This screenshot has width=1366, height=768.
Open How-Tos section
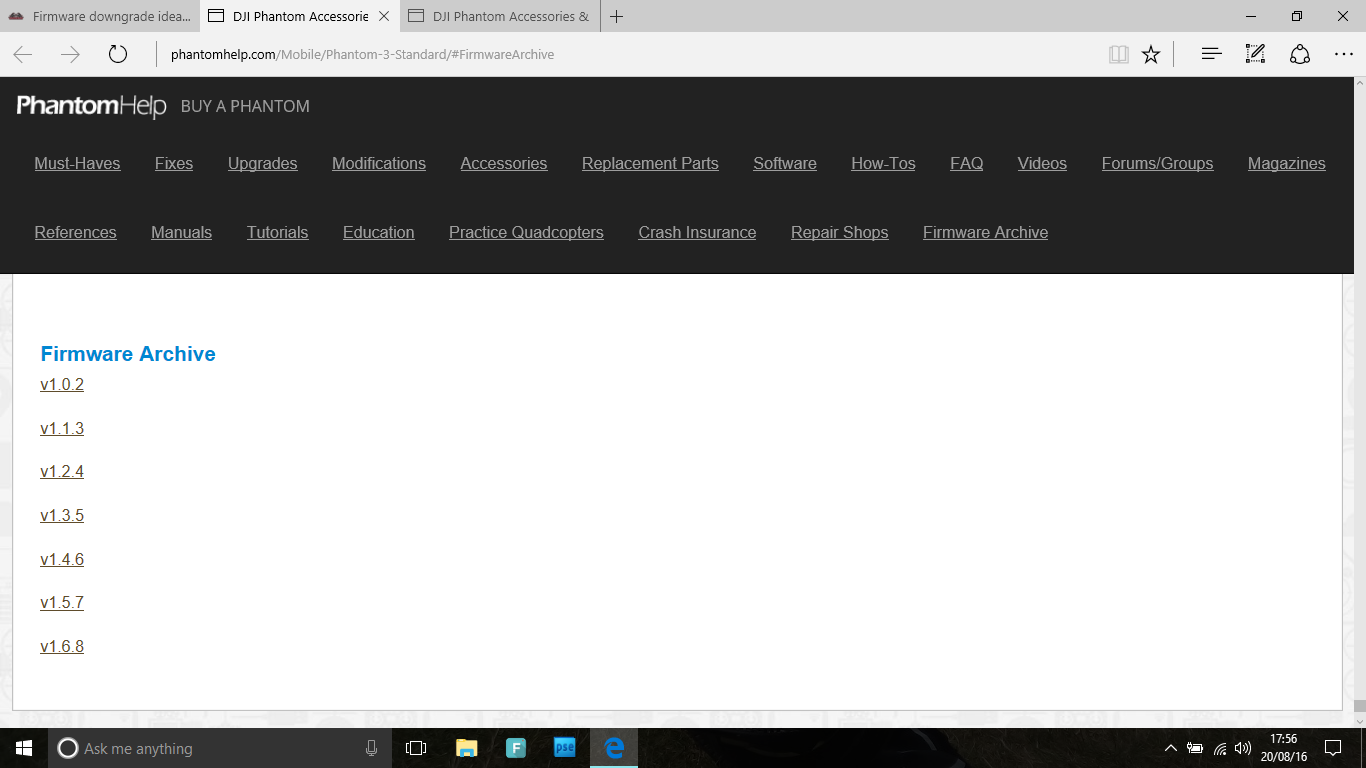[x=883, y=164]
